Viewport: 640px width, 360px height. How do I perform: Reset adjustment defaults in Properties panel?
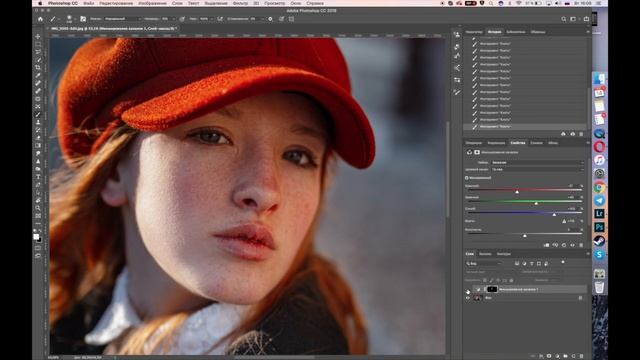(x=564, y=245)
